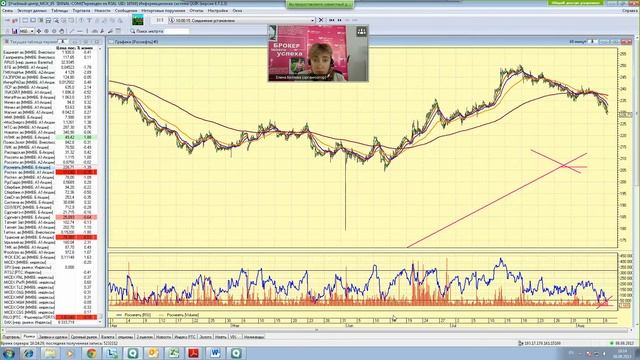The height and width of the screenshot is (360, 640).
Task: Switch to the Нефть tab
Action: coord(220,337)
